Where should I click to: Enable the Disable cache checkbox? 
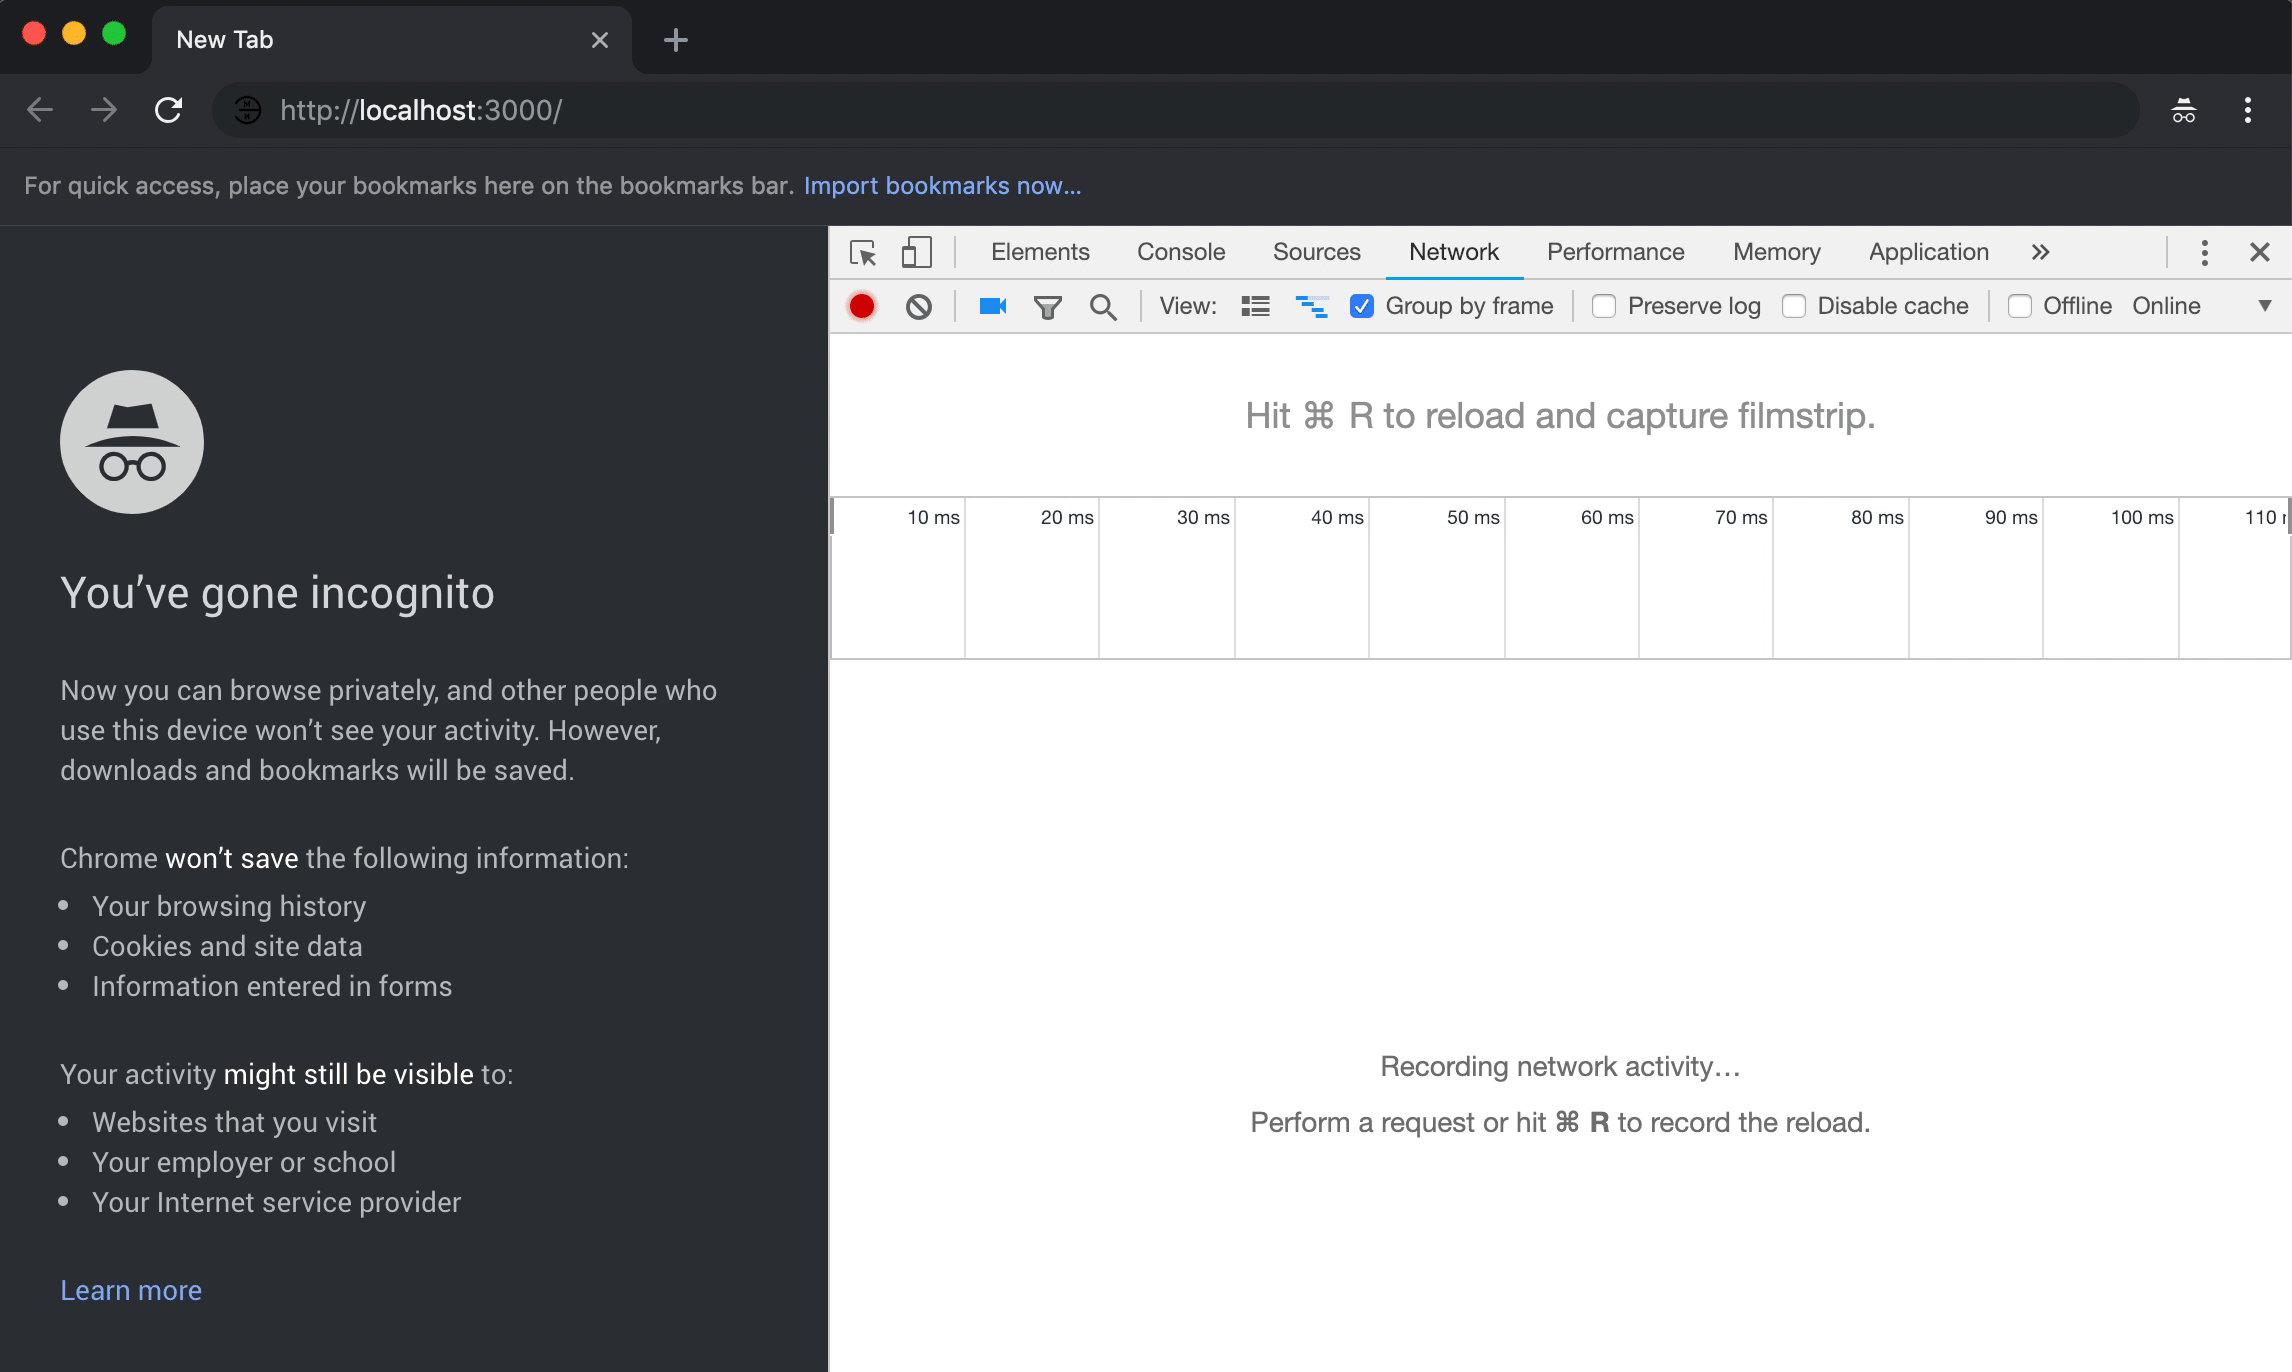(1793, 306)
